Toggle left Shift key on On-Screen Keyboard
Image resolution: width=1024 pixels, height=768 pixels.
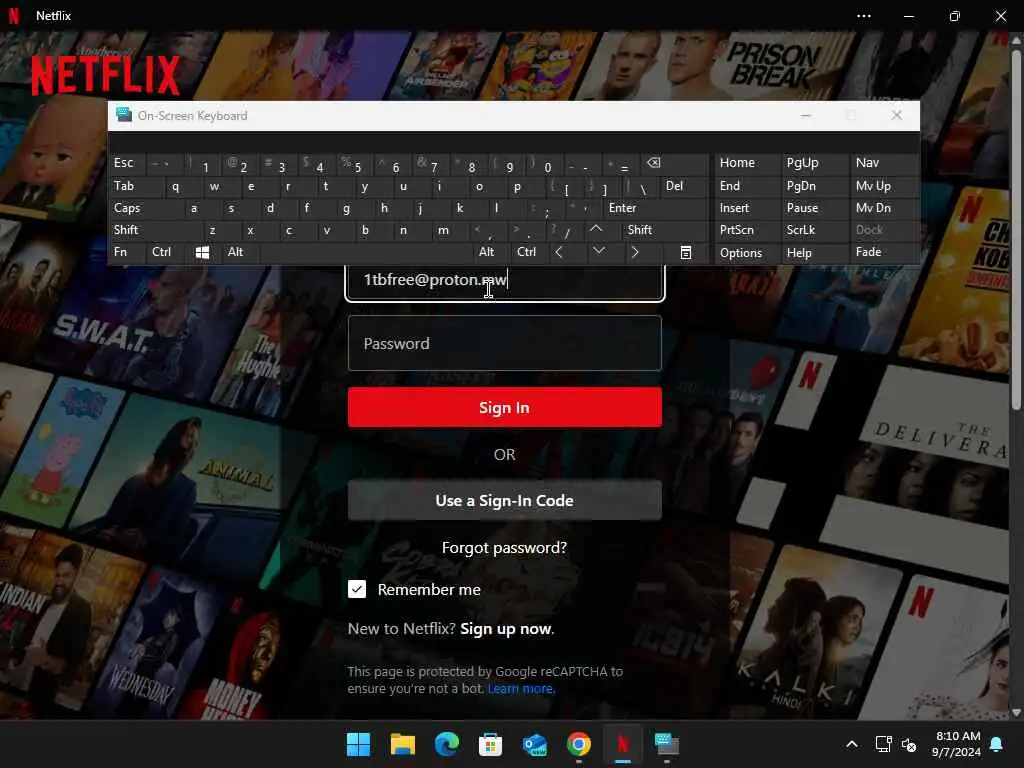click(155, 230)
